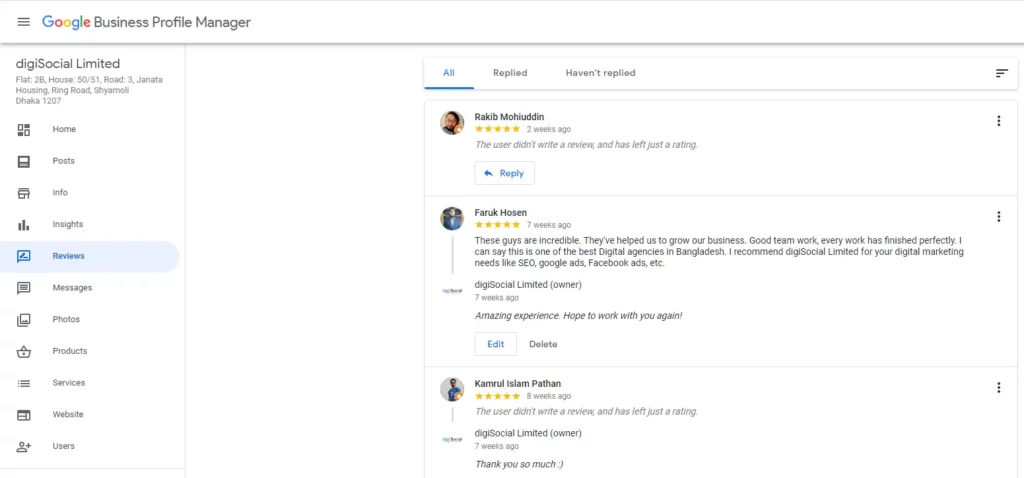Open Users section
This screenshot has width=1024, height=478.
pos(63,447)
